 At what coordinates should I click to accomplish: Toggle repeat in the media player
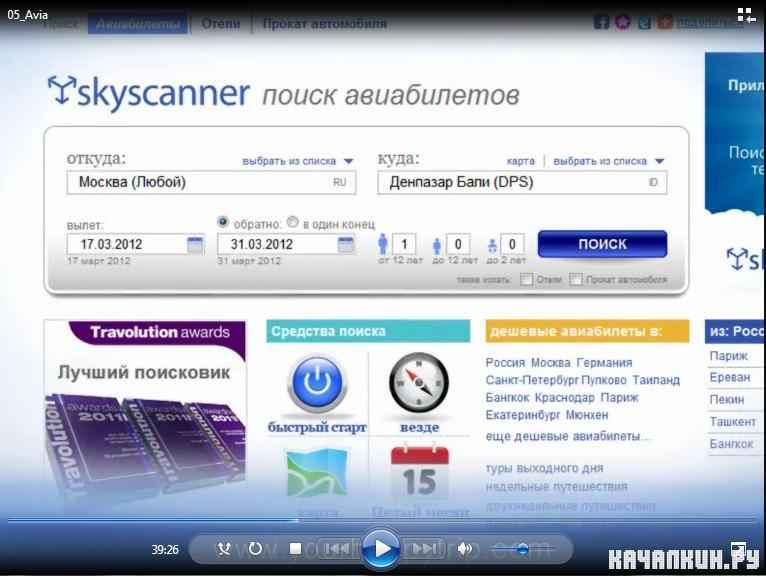255,549
